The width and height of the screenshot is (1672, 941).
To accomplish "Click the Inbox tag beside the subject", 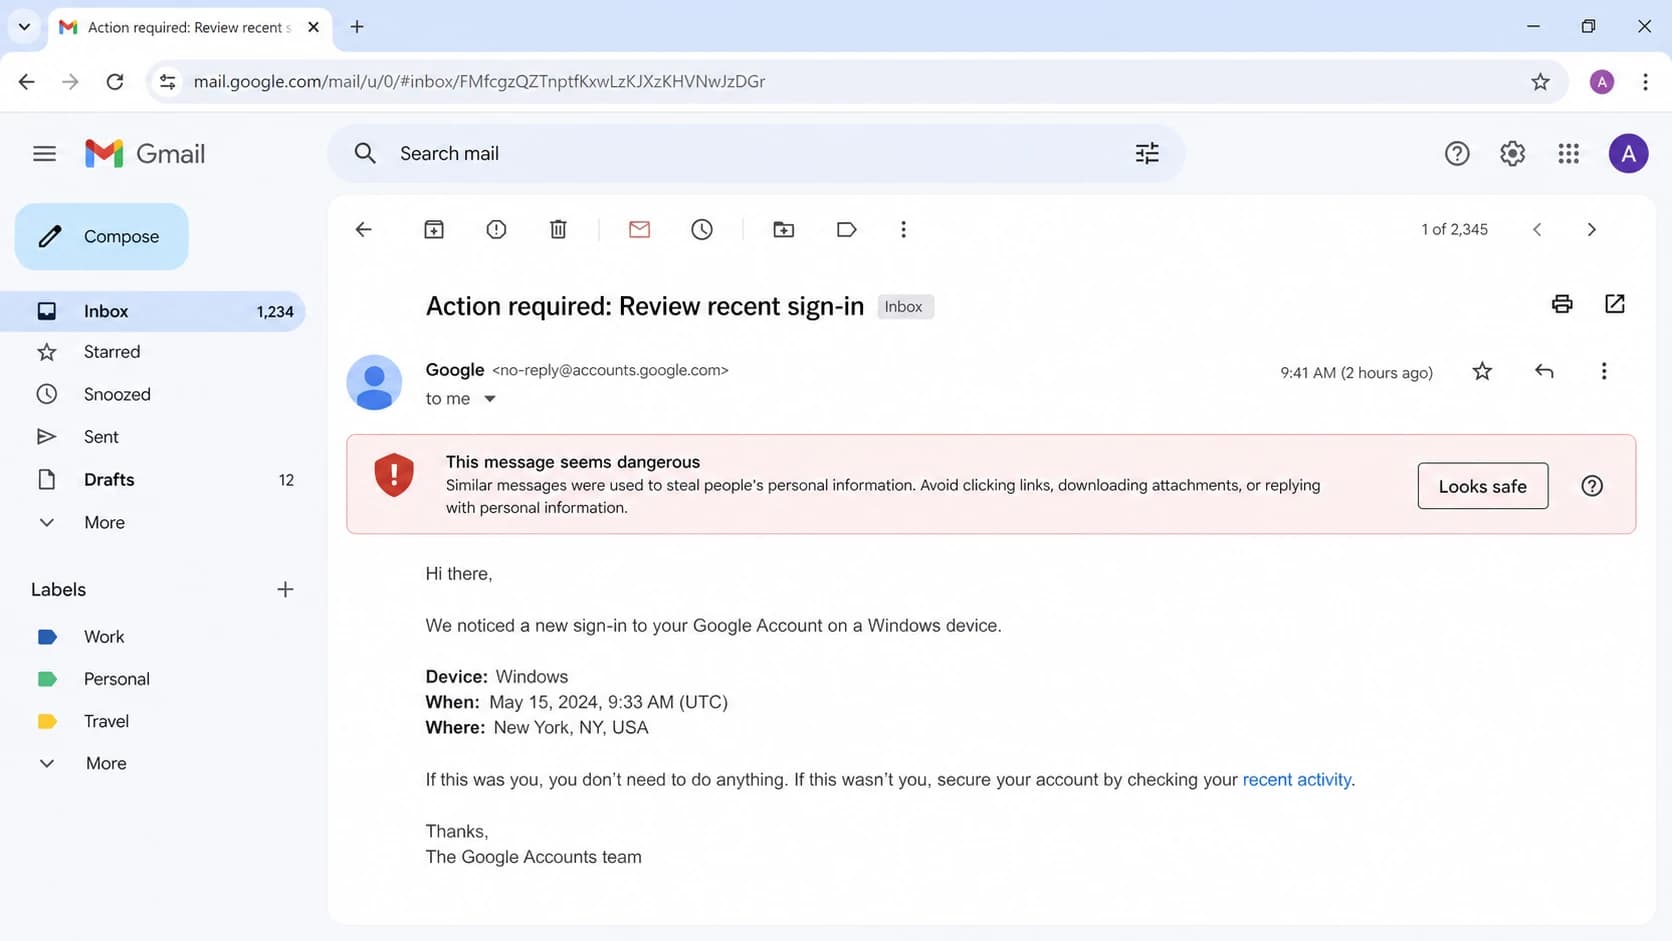I will (x=904, y=307).
